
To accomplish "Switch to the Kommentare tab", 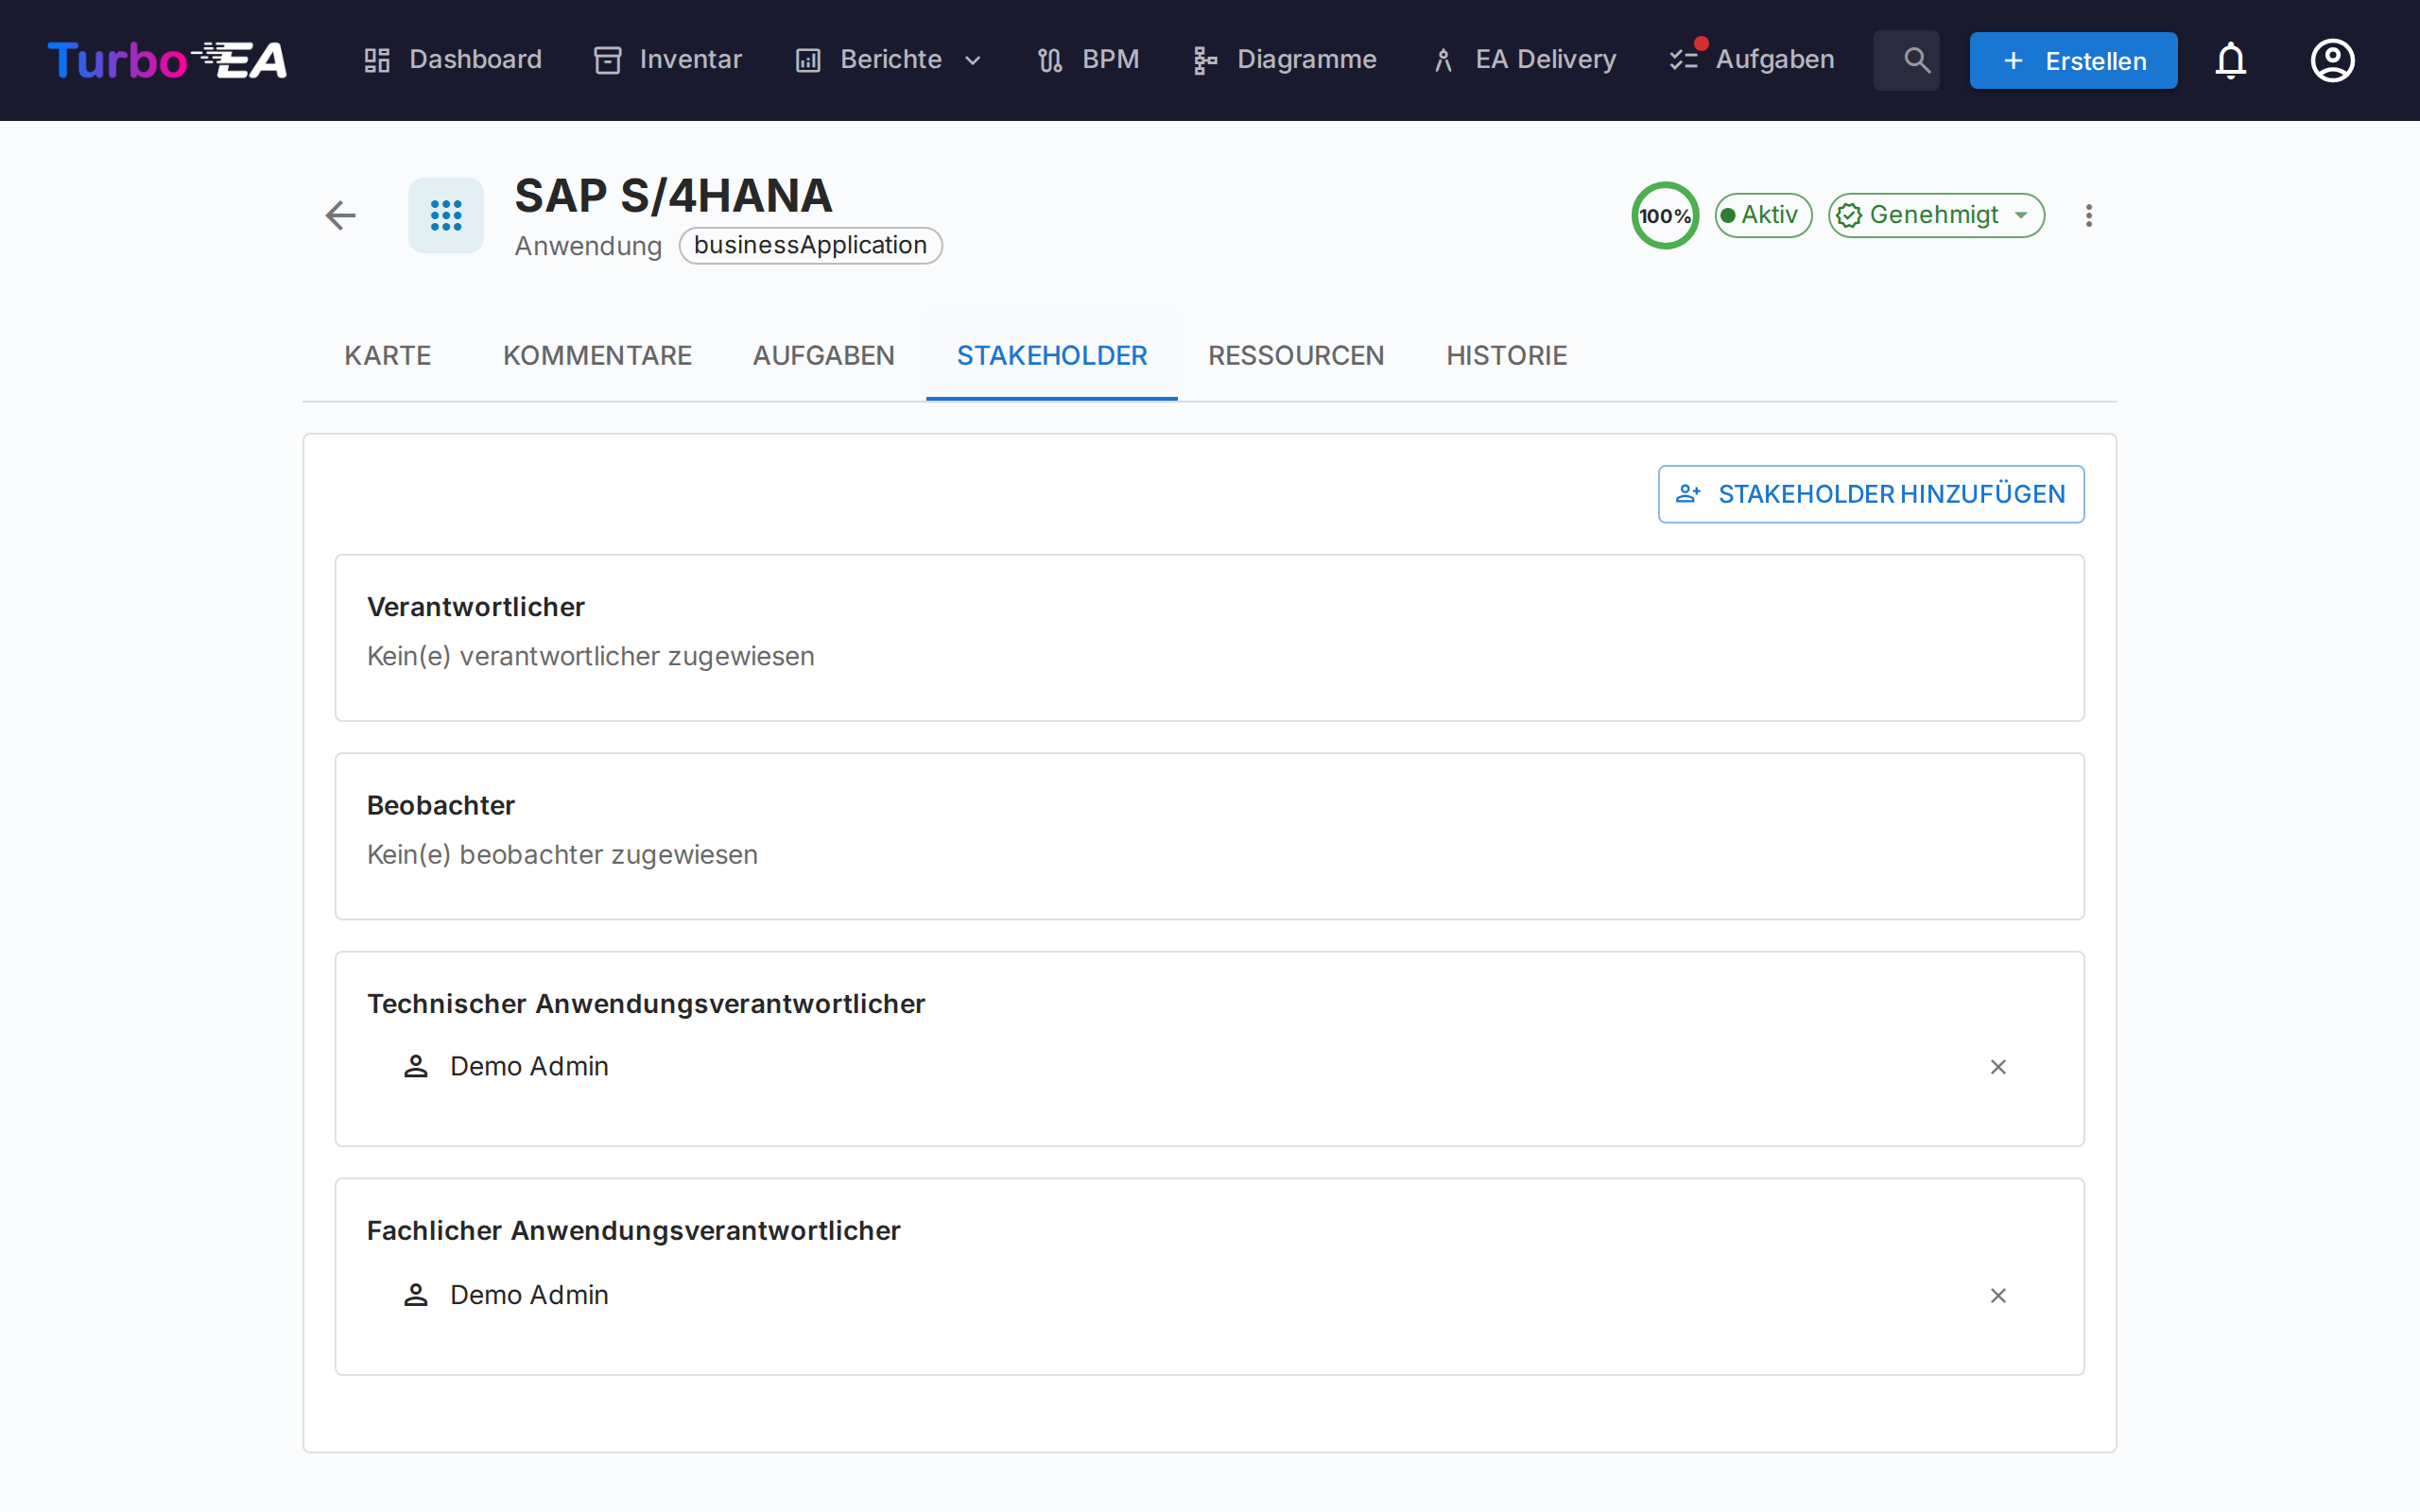I will [x=597, y=355].
